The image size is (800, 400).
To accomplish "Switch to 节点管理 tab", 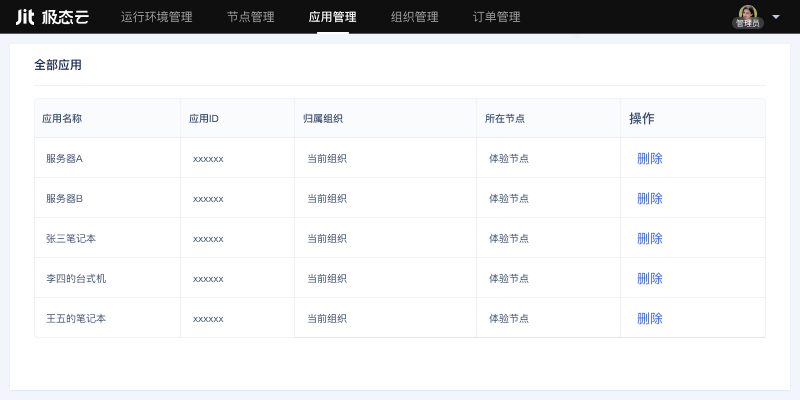I will pyautogui.click(x=251, y=17).
